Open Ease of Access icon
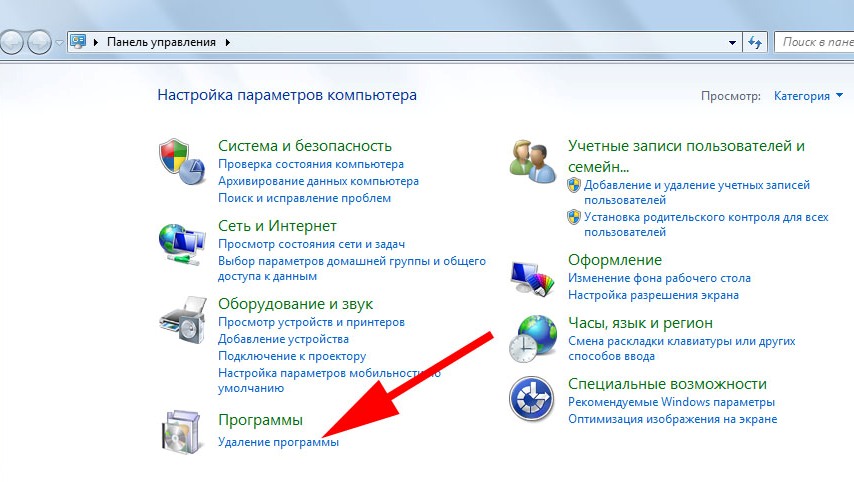 (x=532, y=399)
